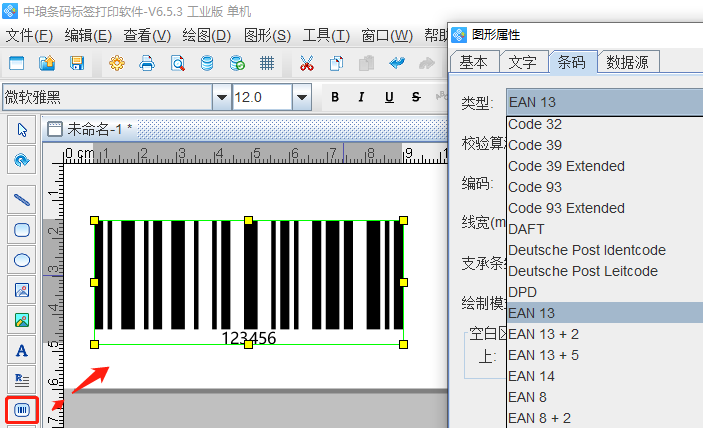Screen dimensions: 703x428
Task: Open the 查看(V) menu
Action: click(x=147, y=35)
